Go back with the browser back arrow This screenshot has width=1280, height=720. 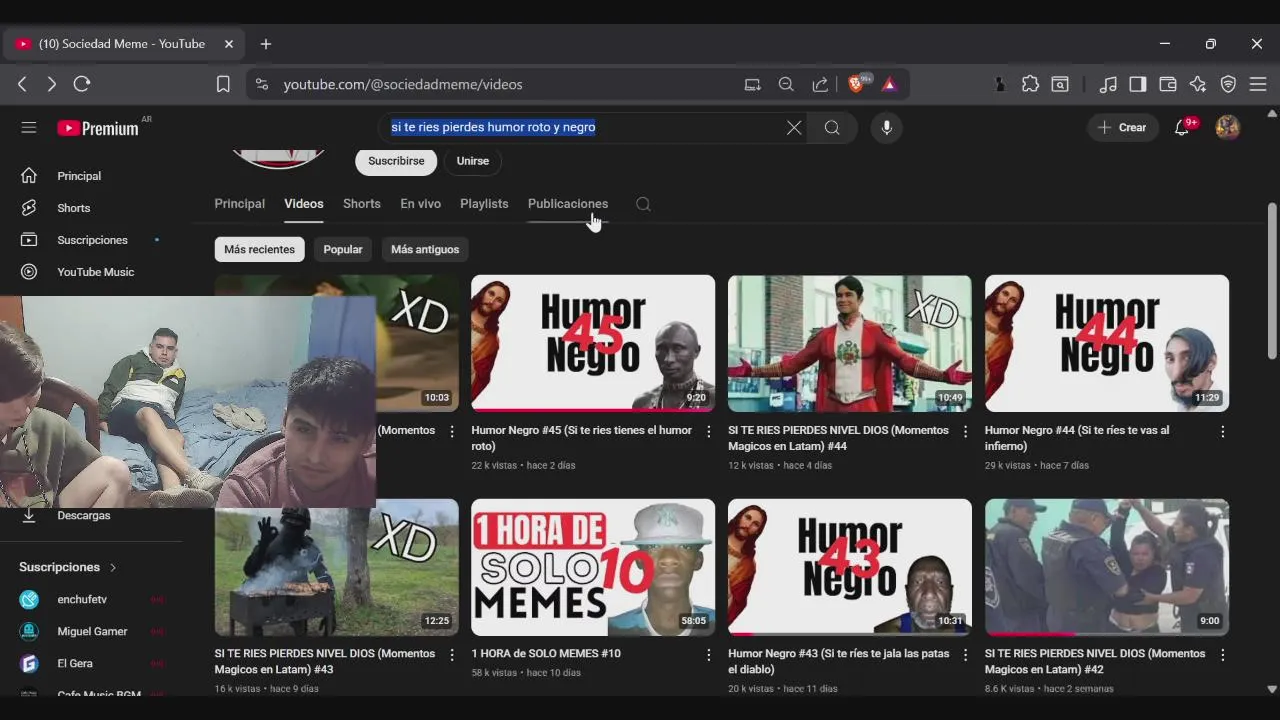[x=22, y=84]
